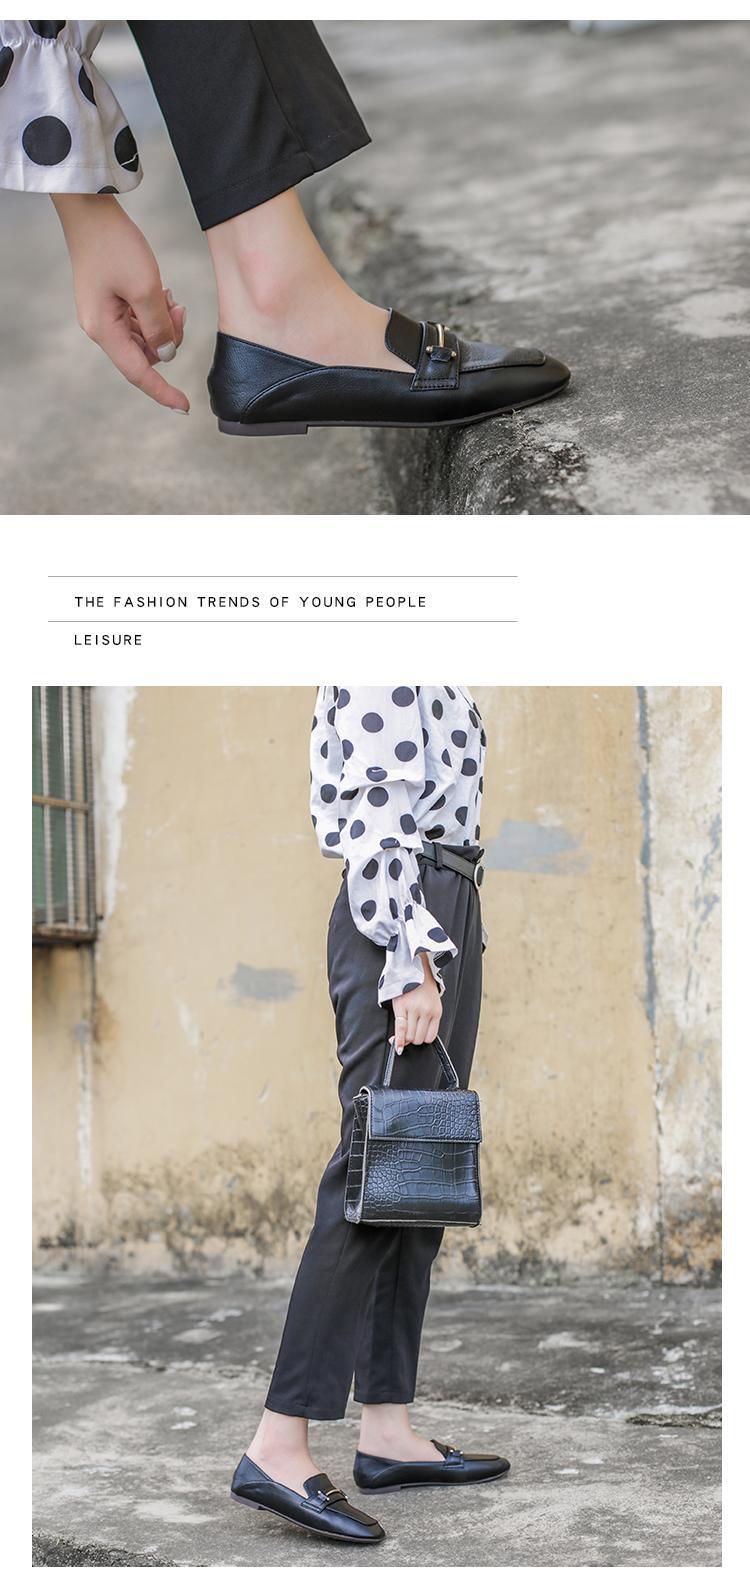This screenshot has height=1591, width=750.
Task: Click the barred window on the wall
Action: (64, 812)
